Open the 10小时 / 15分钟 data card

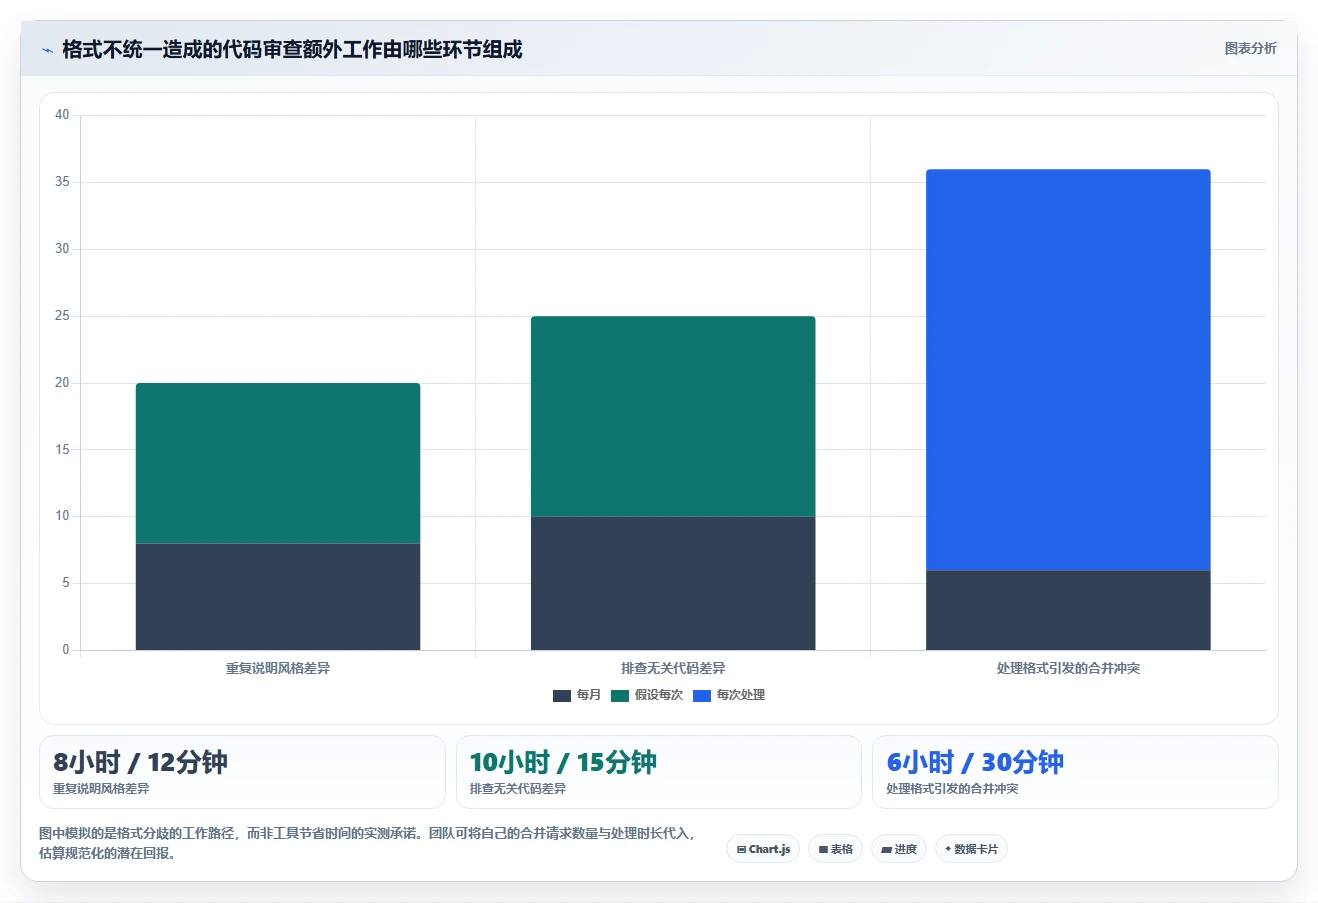pos(659,772)
